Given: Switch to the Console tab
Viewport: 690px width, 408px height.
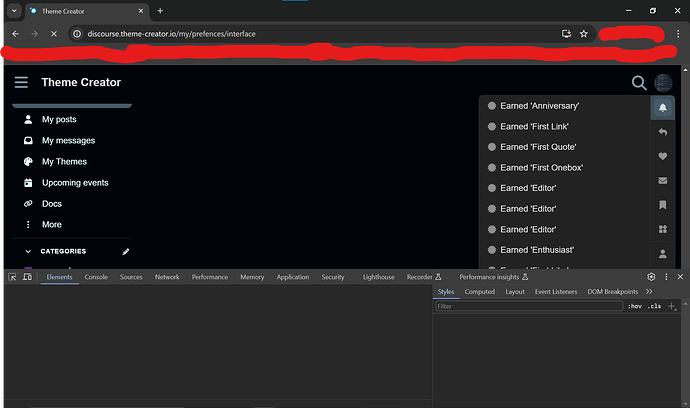Looking at the screenshot, I should (x=96, y=277).
